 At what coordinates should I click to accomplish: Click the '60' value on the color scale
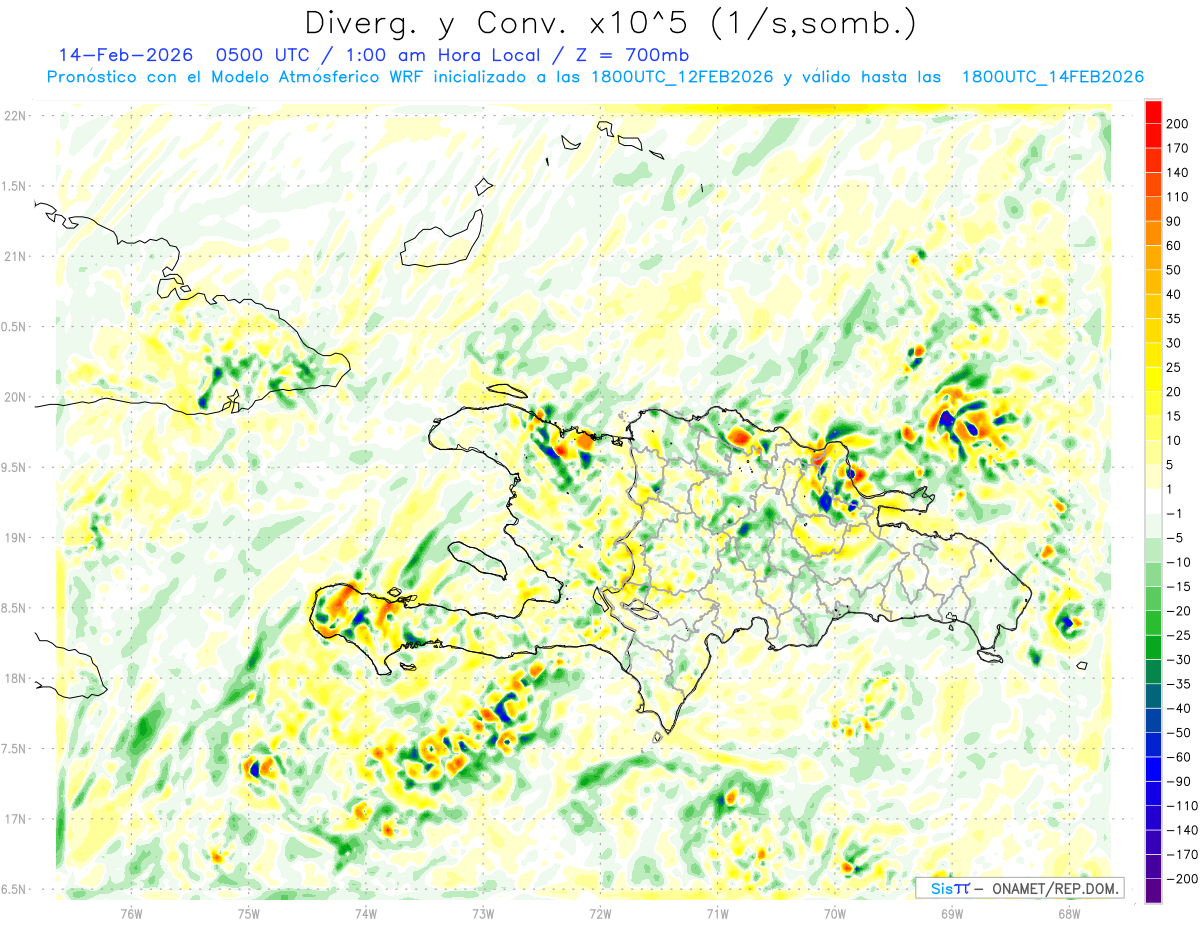(x=1174, y=246)
